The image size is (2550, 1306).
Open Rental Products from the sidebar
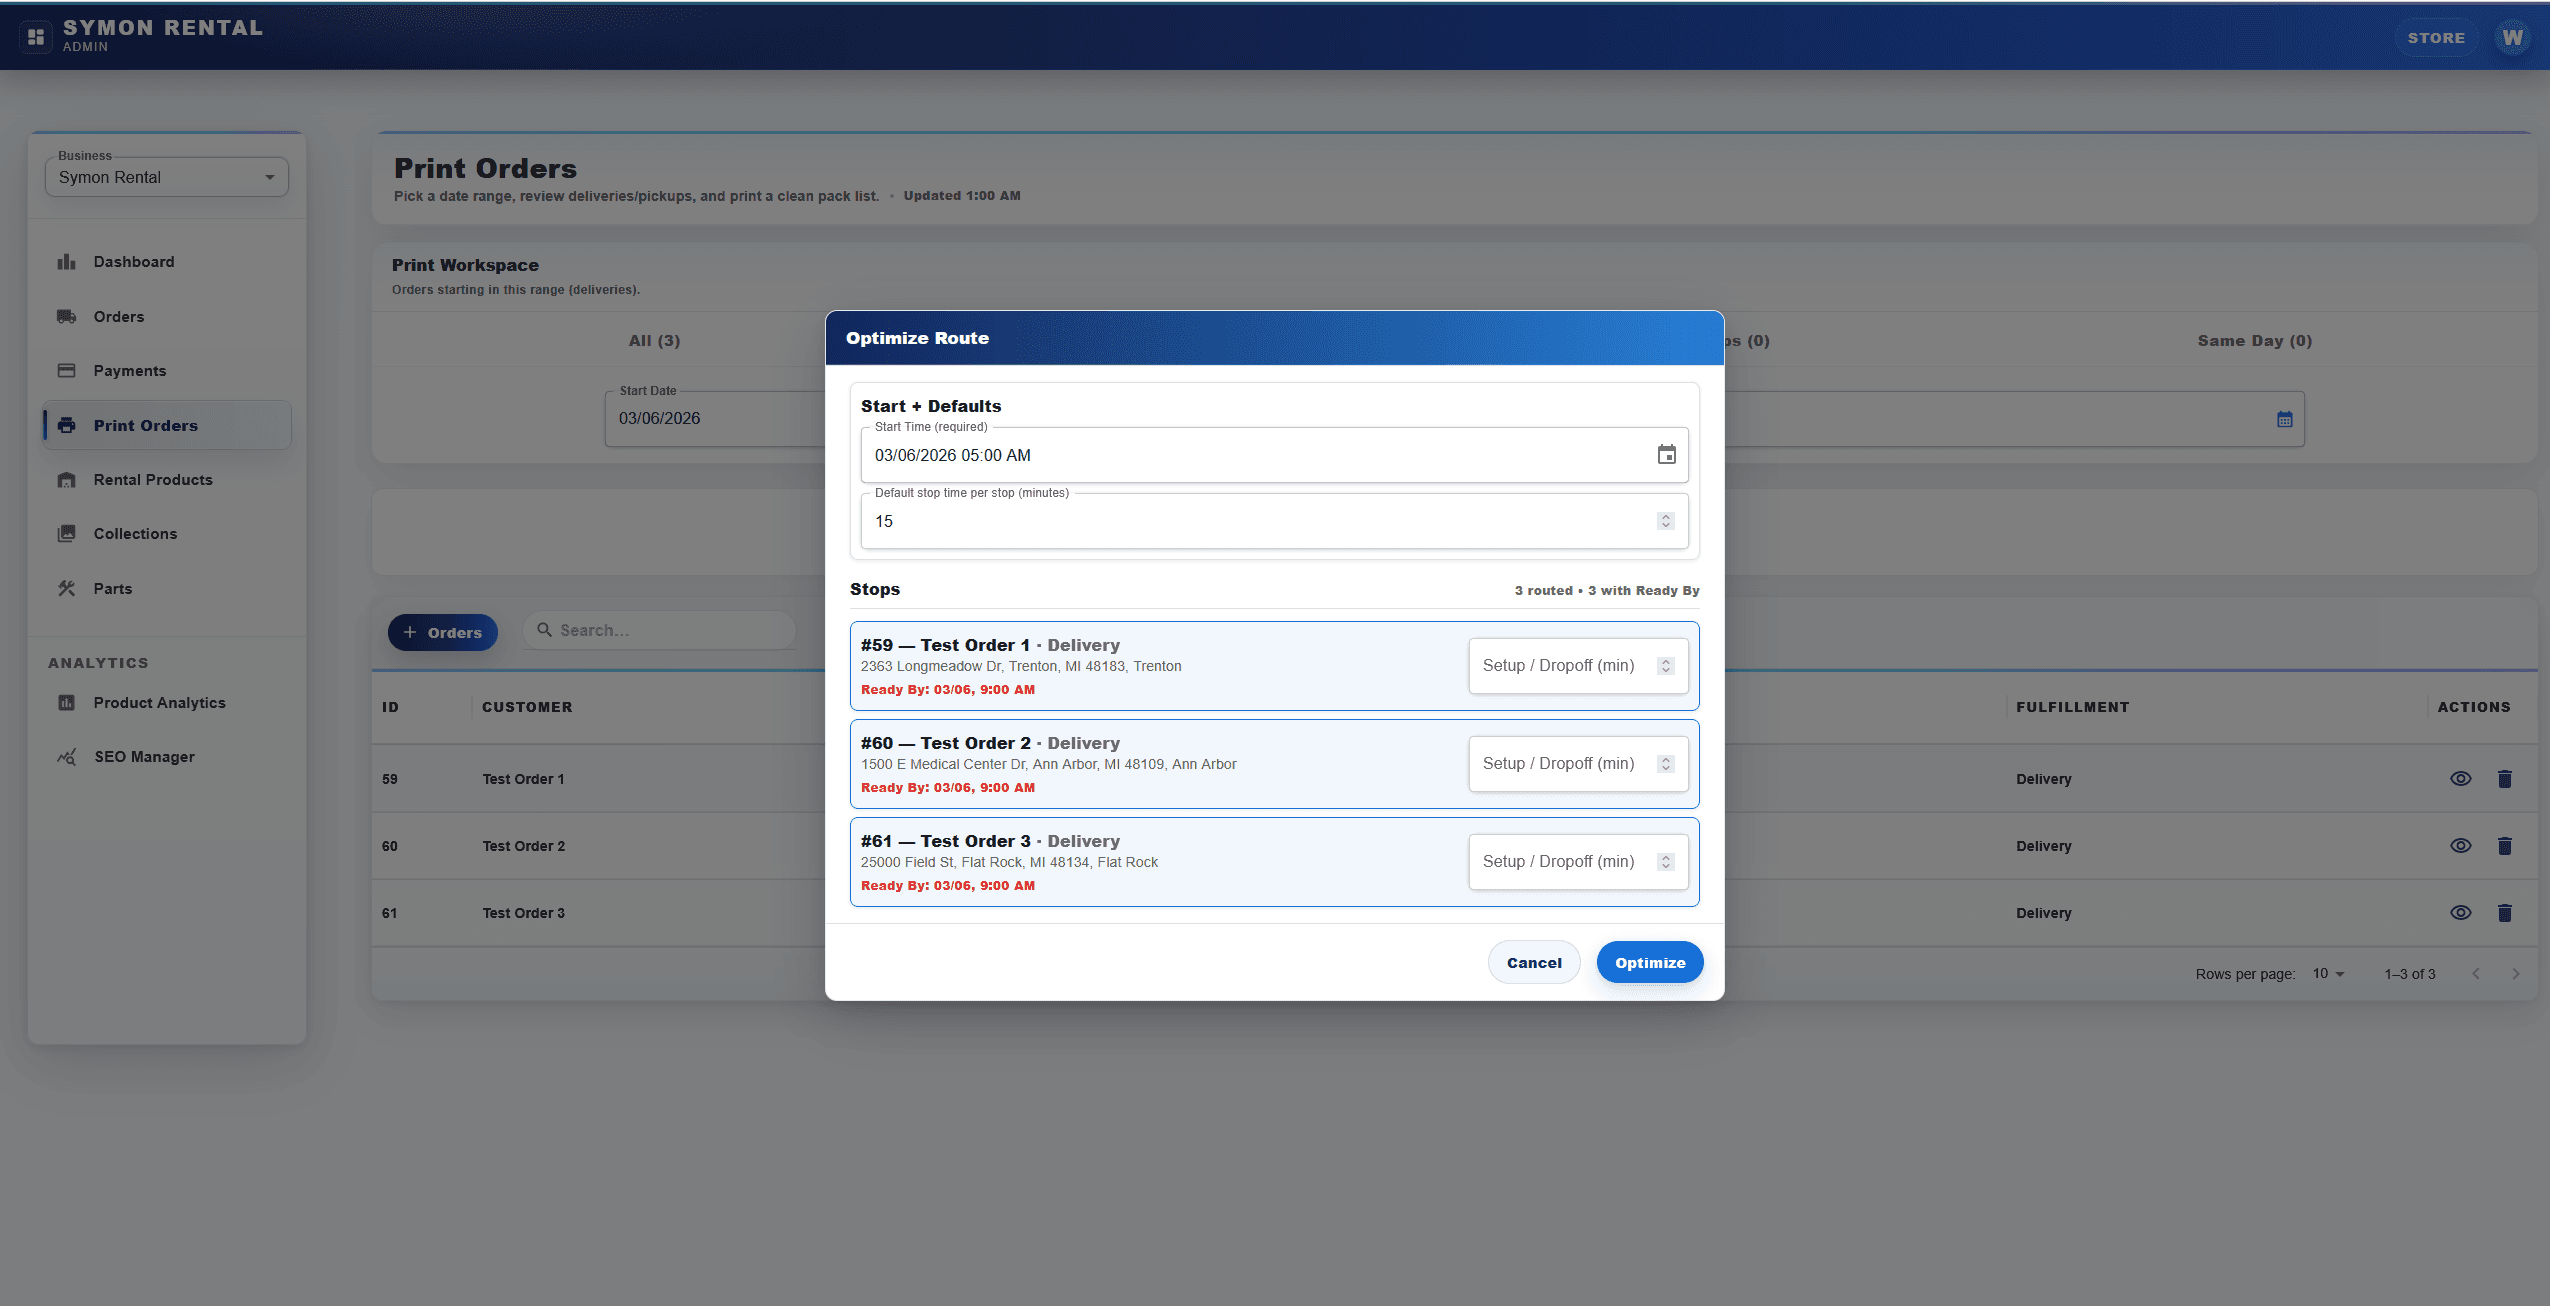point(153,479)
